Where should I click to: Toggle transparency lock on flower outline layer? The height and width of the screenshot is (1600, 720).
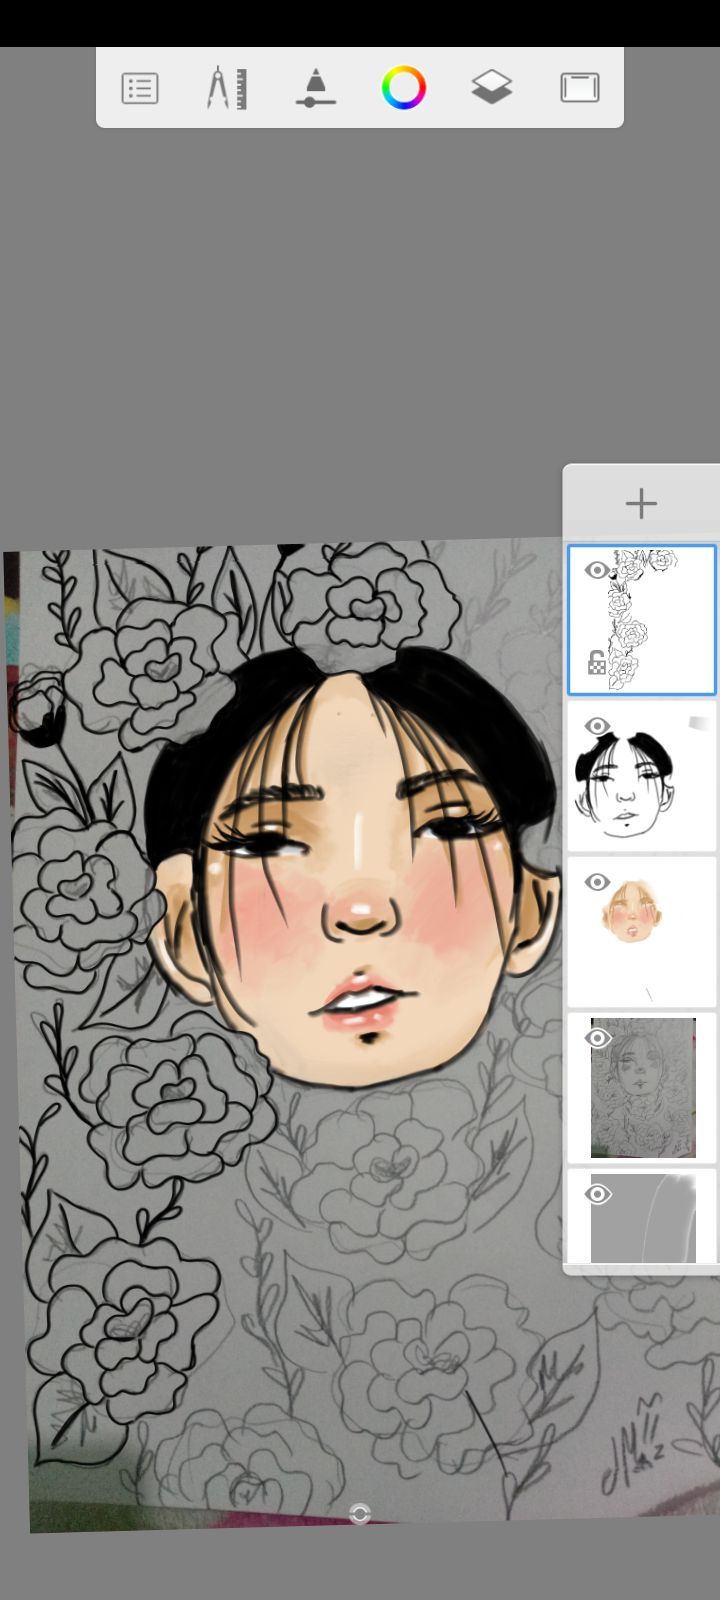597,662
